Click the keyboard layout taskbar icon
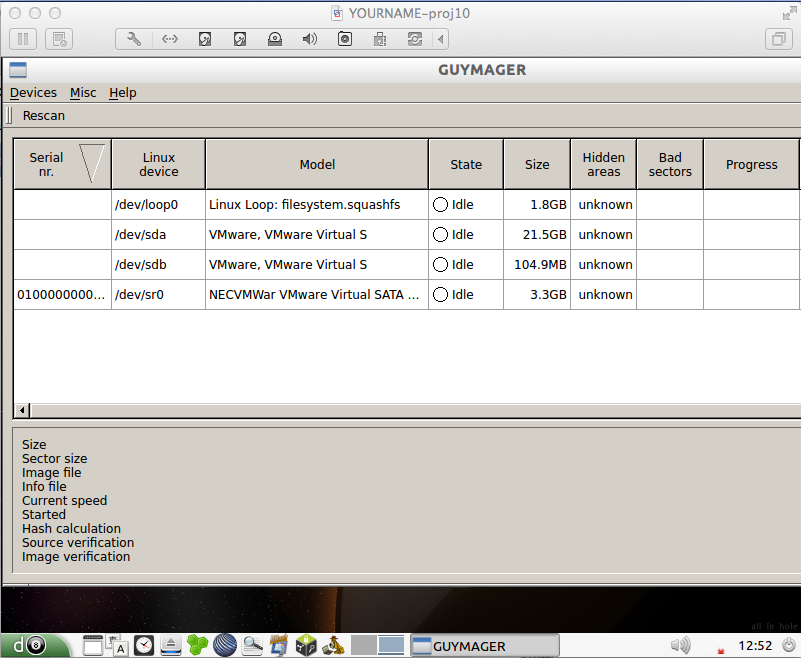Screen dimensions: 801x658 pyautogui.click(x=116, y=646)
